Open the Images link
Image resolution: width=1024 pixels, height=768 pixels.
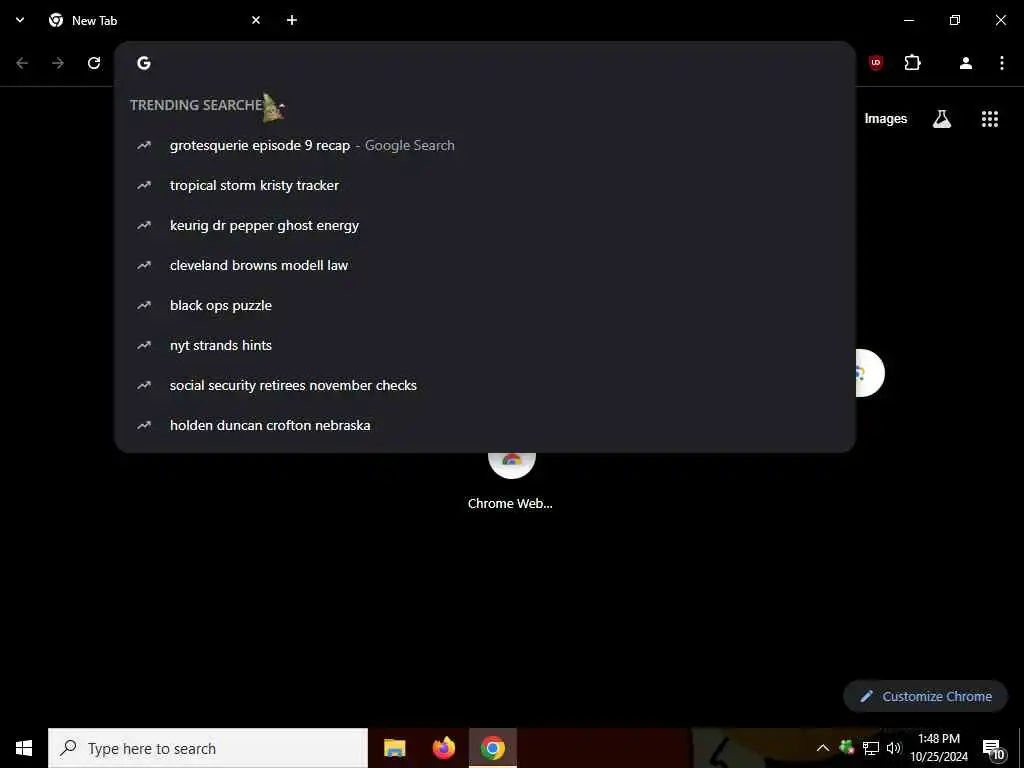tap(886, 119)
